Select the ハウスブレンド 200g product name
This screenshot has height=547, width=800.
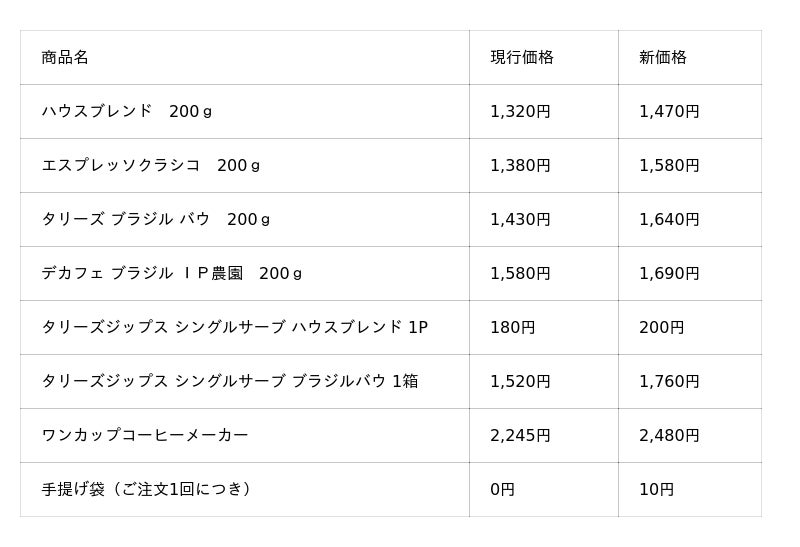127,111
